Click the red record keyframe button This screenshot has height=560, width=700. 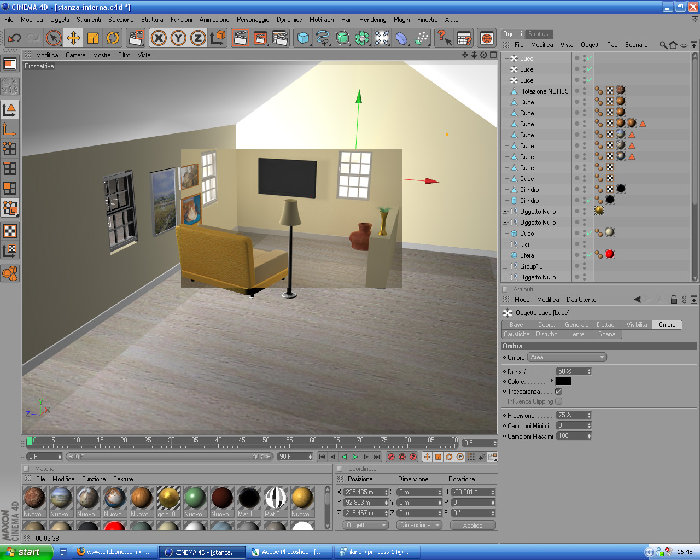coord(391,456)
